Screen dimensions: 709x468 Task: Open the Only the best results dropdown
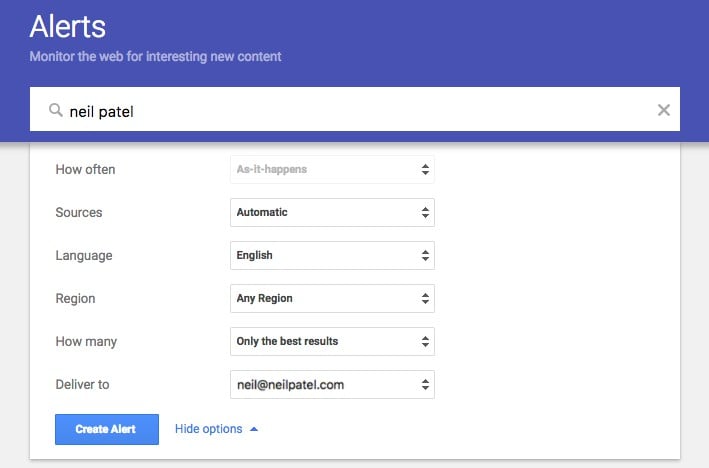(332, 341)
